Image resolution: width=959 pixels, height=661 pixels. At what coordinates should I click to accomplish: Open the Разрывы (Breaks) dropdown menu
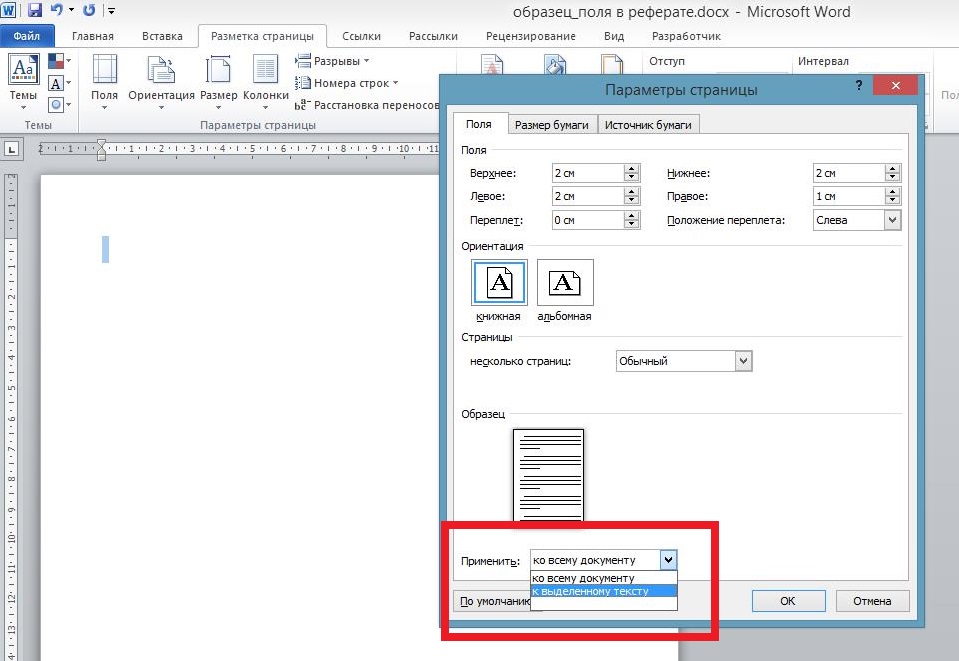334,61
